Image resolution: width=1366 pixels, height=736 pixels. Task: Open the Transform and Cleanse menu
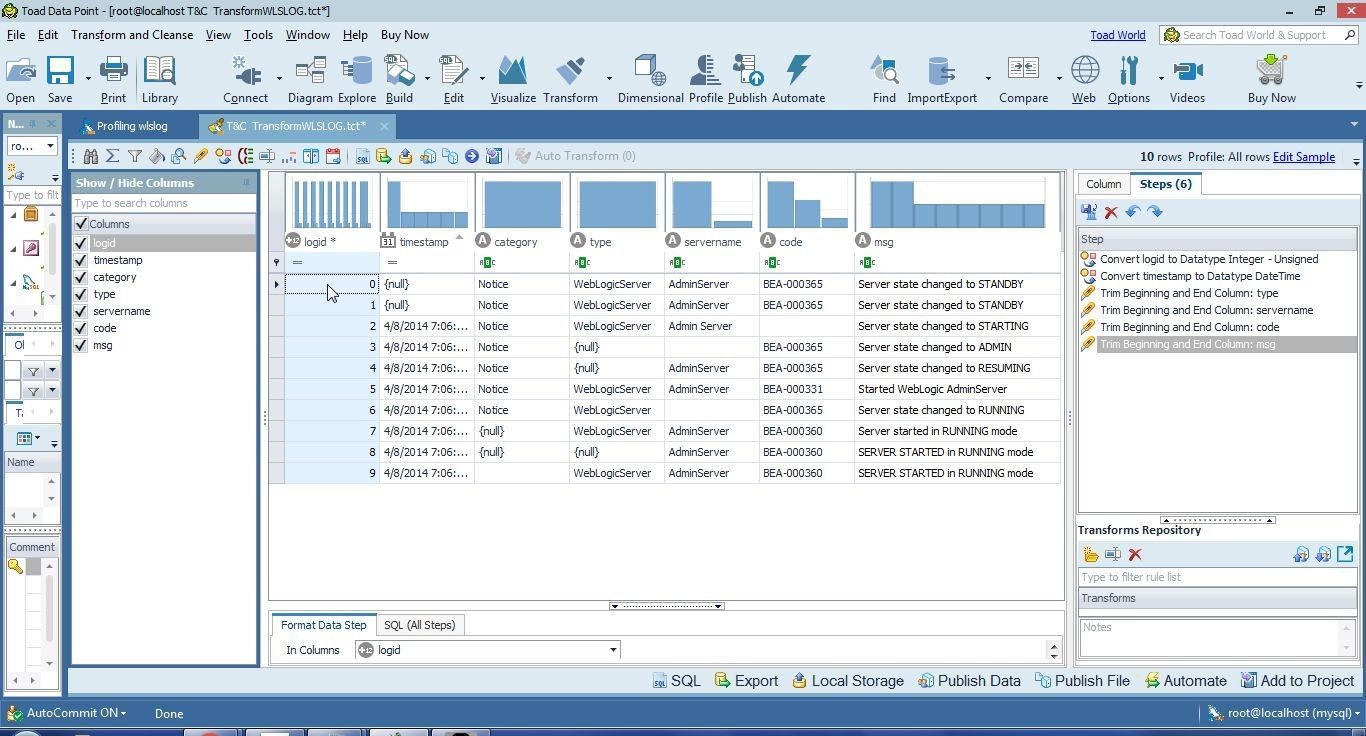132,35
